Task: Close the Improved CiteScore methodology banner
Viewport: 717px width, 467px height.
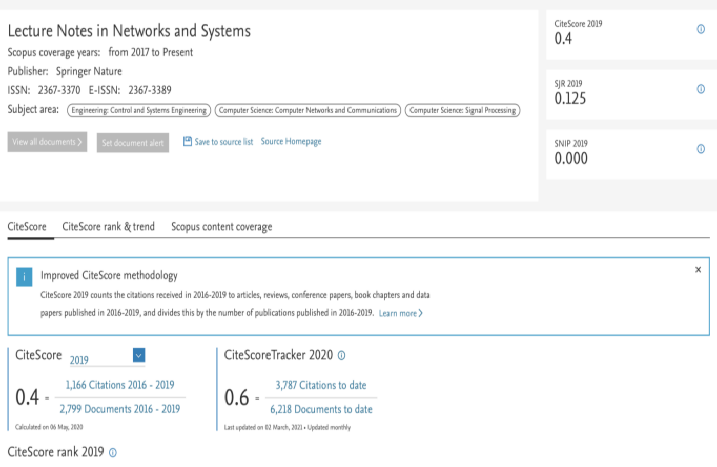Action: (x=698, y=270)
